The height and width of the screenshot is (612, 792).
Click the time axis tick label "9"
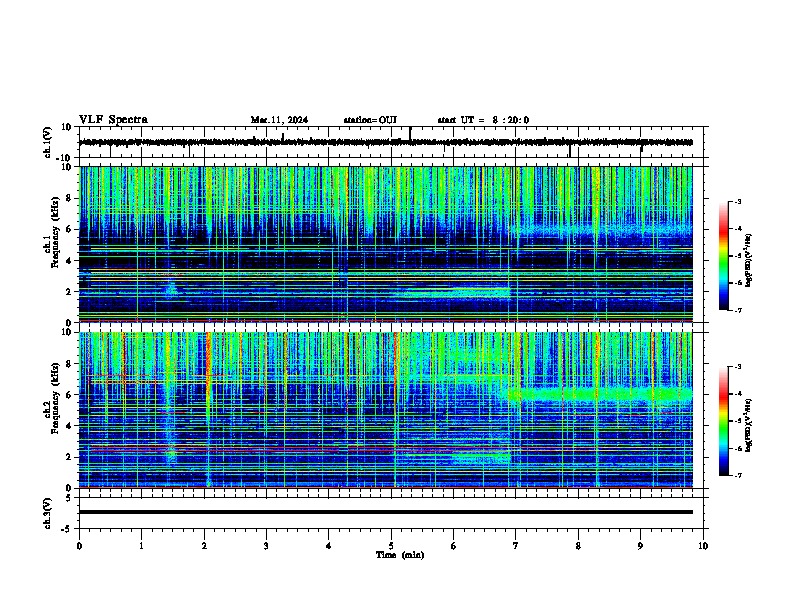(x=640, y=546)
